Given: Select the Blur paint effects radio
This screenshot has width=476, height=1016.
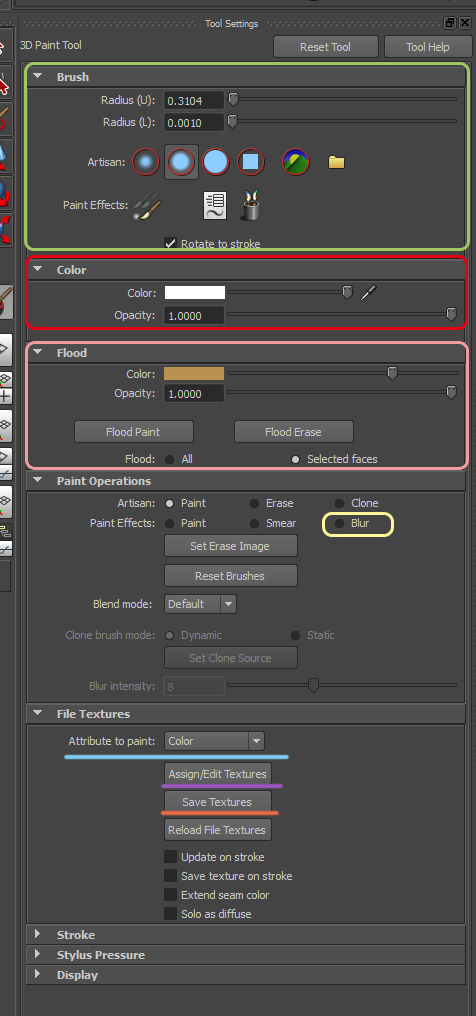Looking at the screenshot, I should pos(339,523).
